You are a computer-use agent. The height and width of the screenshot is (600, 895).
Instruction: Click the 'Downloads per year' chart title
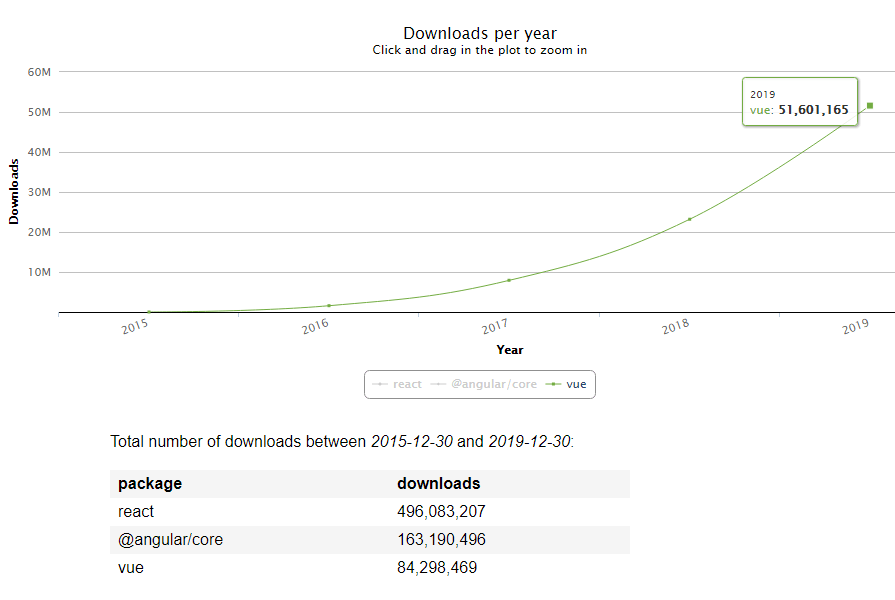tap(480, 34)
